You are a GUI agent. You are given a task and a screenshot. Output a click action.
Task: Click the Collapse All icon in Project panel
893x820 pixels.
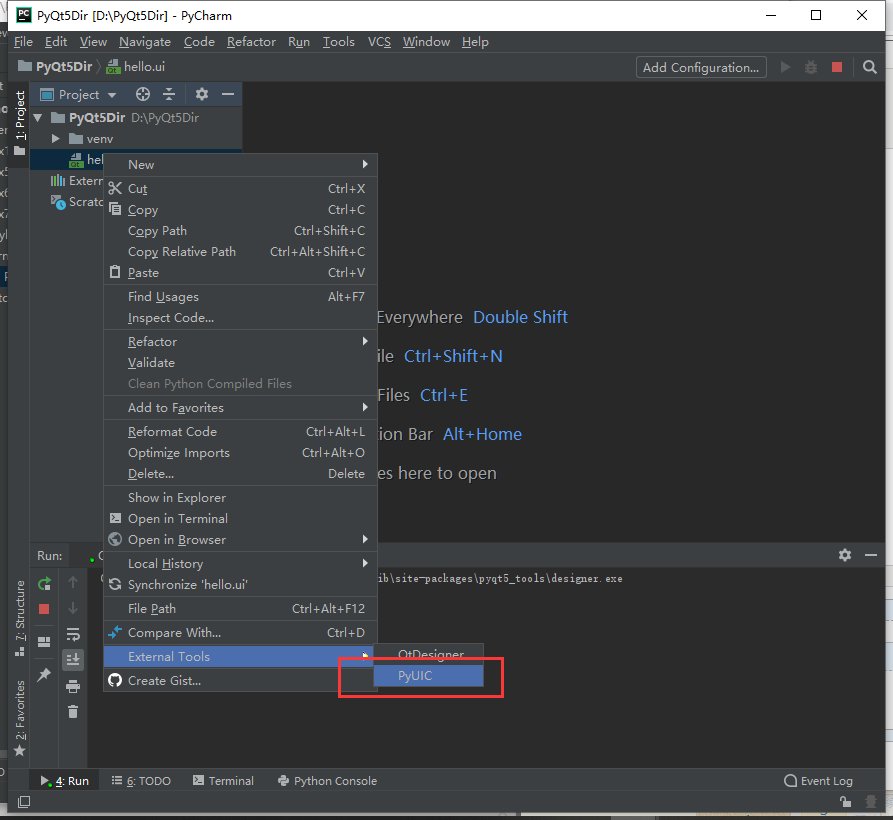tap(169, 94)
